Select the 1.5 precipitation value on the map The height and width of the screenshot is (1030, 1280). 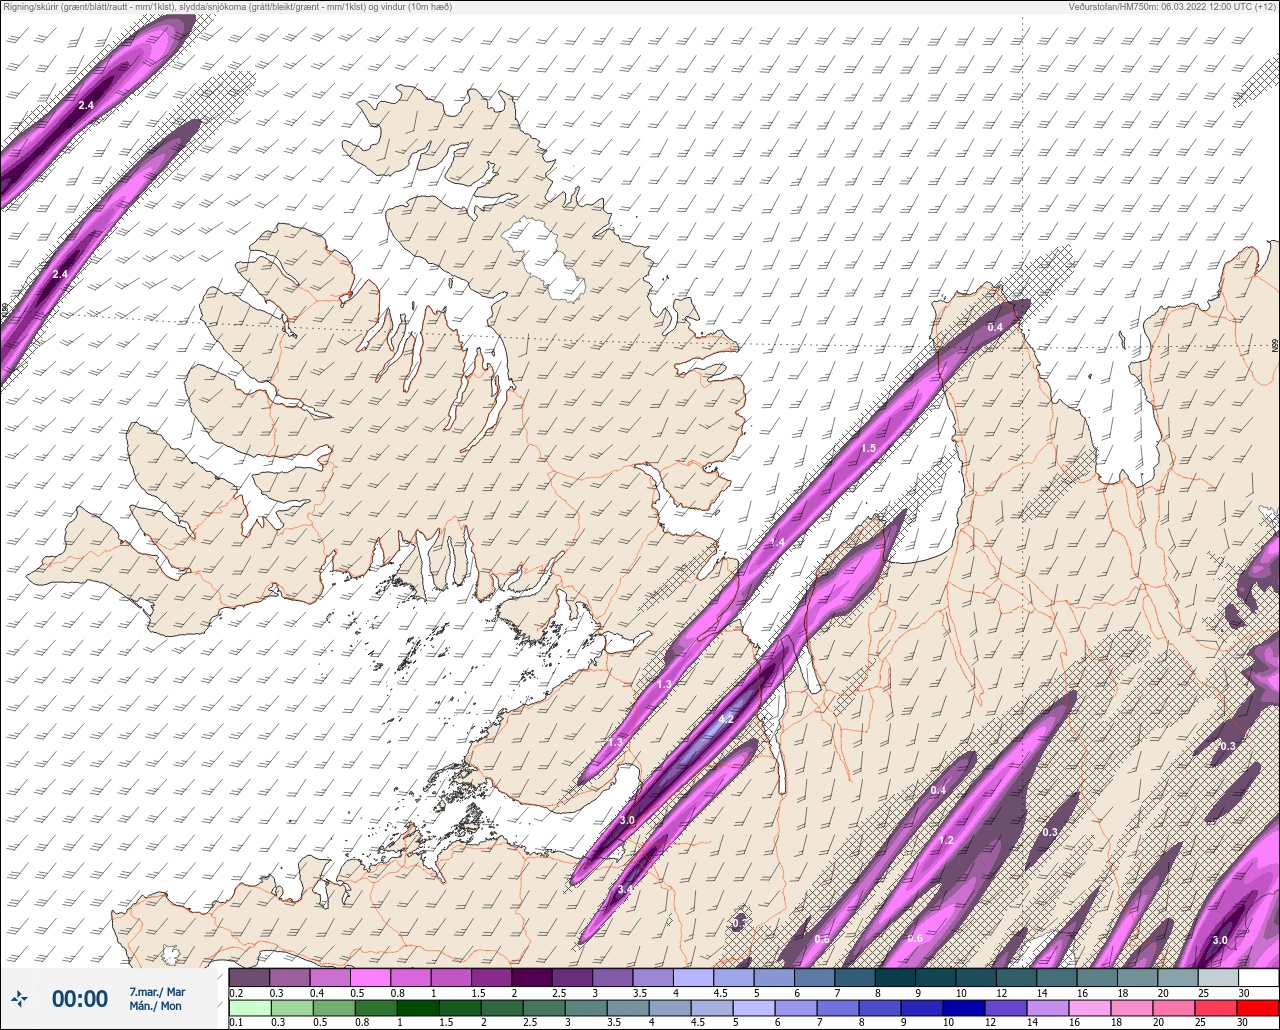pyautogui.click(x=868, y=448)
